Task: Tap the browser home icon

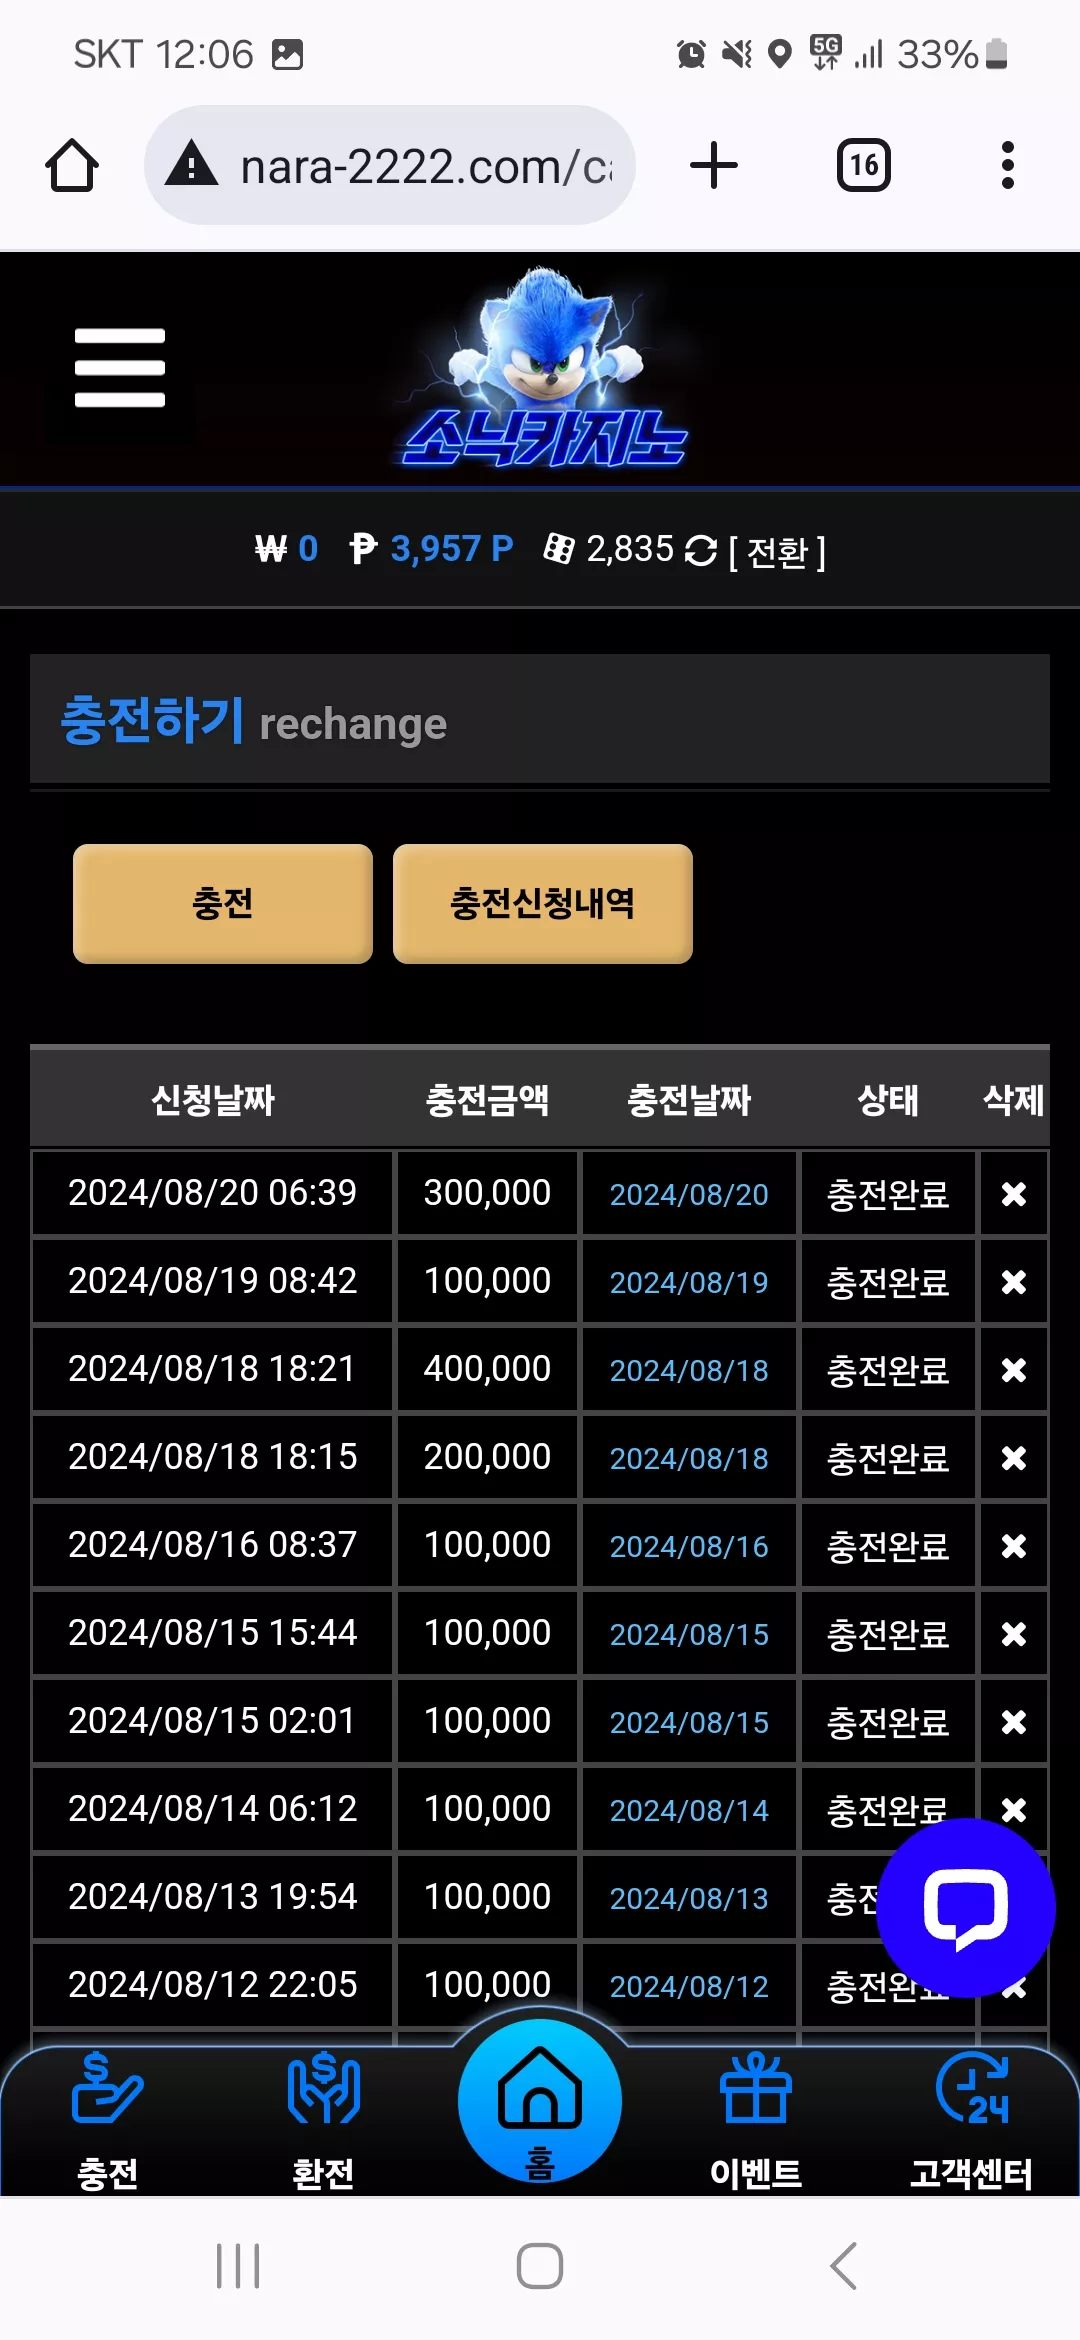Action: [72, 165]
